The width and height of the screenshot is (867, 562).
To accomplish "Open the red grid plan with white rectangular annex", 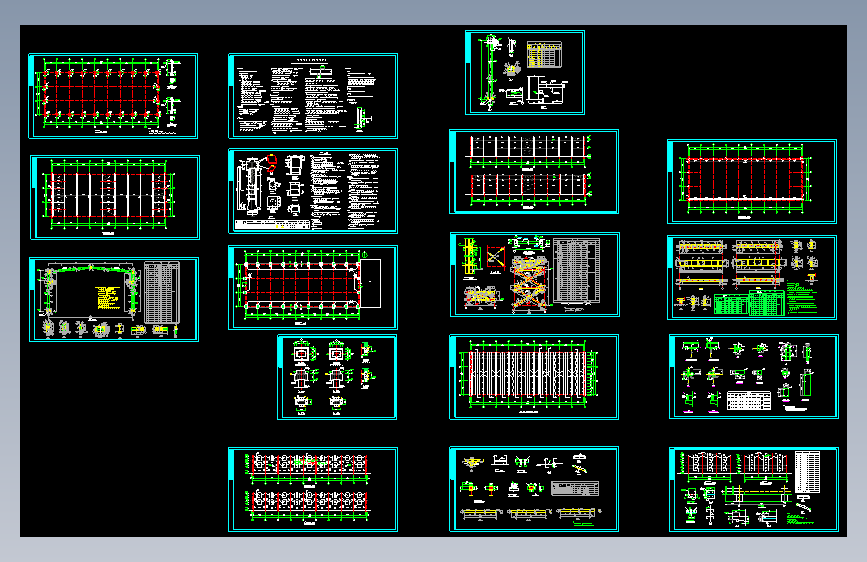I will (313, 288).
